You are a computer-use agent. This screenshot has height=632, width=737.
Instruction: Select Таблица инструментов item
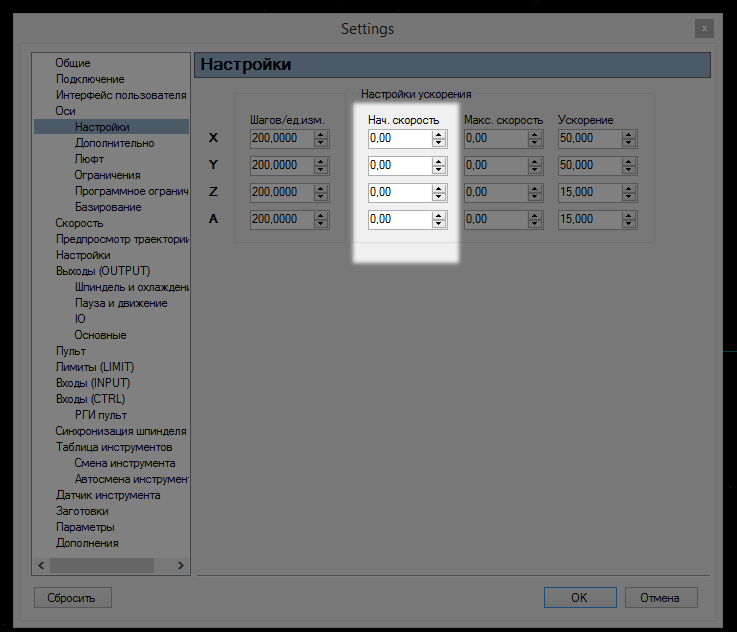click(114, 447)
